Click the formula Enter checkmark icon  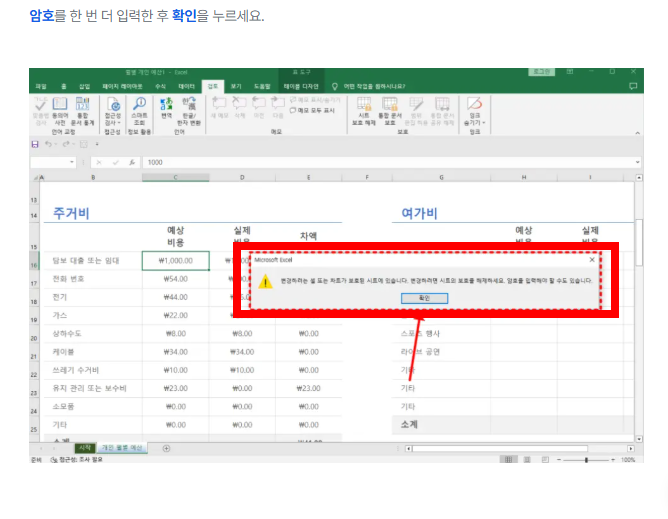coord(115,162)
